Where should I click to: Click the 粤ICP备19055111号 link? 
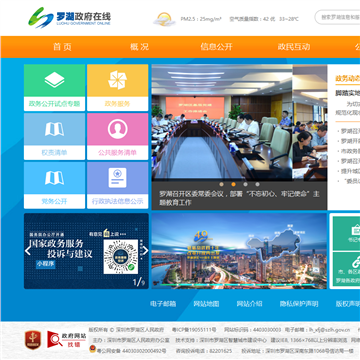coord(194,330)
